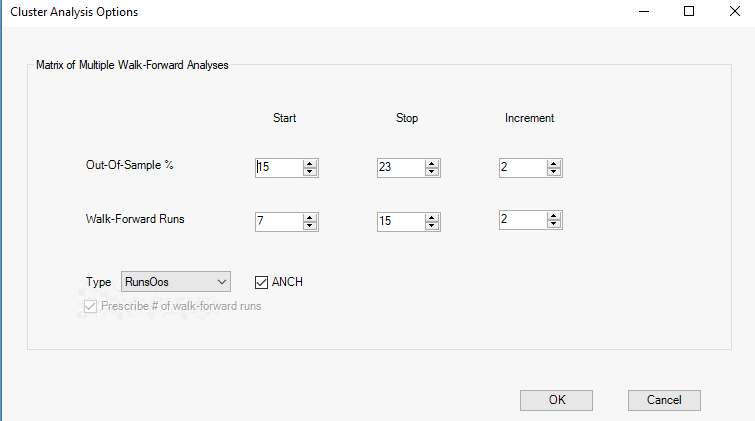Increase Walk-Forward Runs Start with up arrow
The image size is (755, 421).
coord(310,217)
